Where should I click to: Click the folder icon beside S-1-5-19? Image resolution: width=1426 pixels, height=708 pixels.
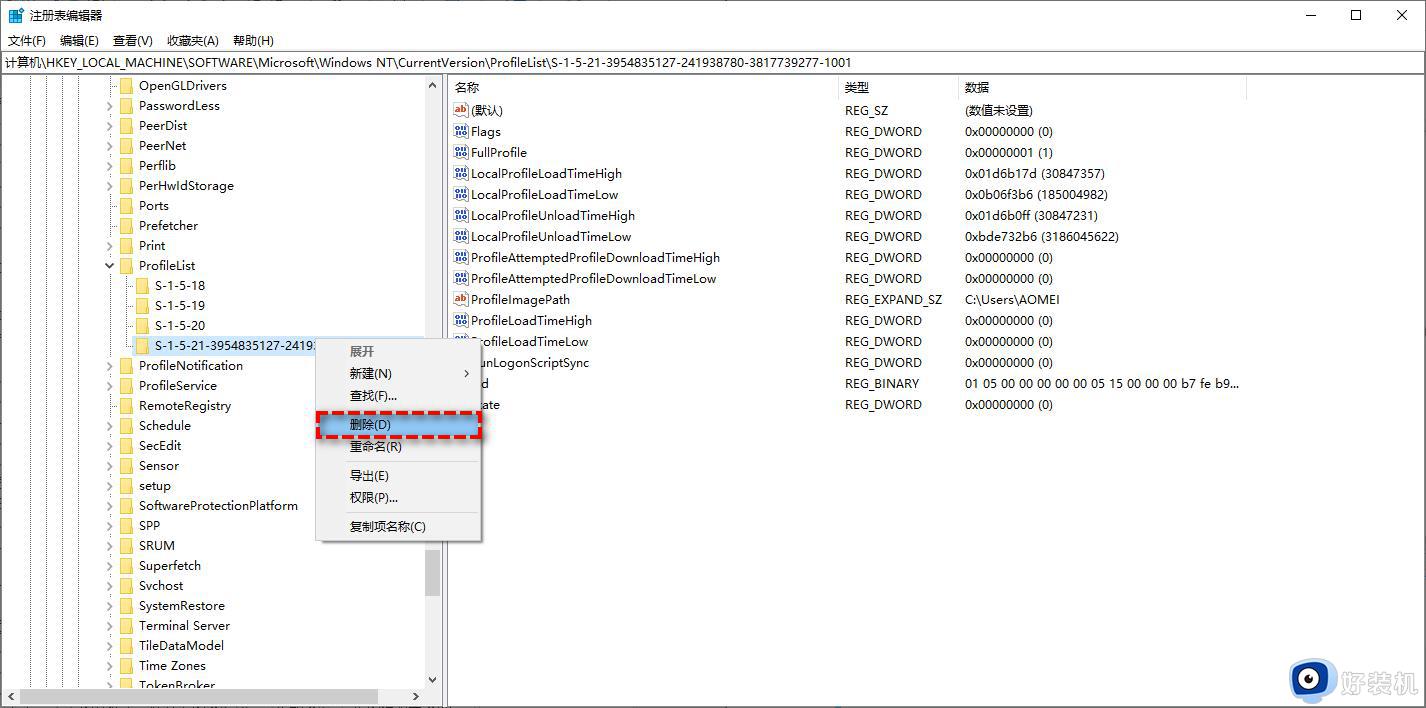(x=142, y=306)
